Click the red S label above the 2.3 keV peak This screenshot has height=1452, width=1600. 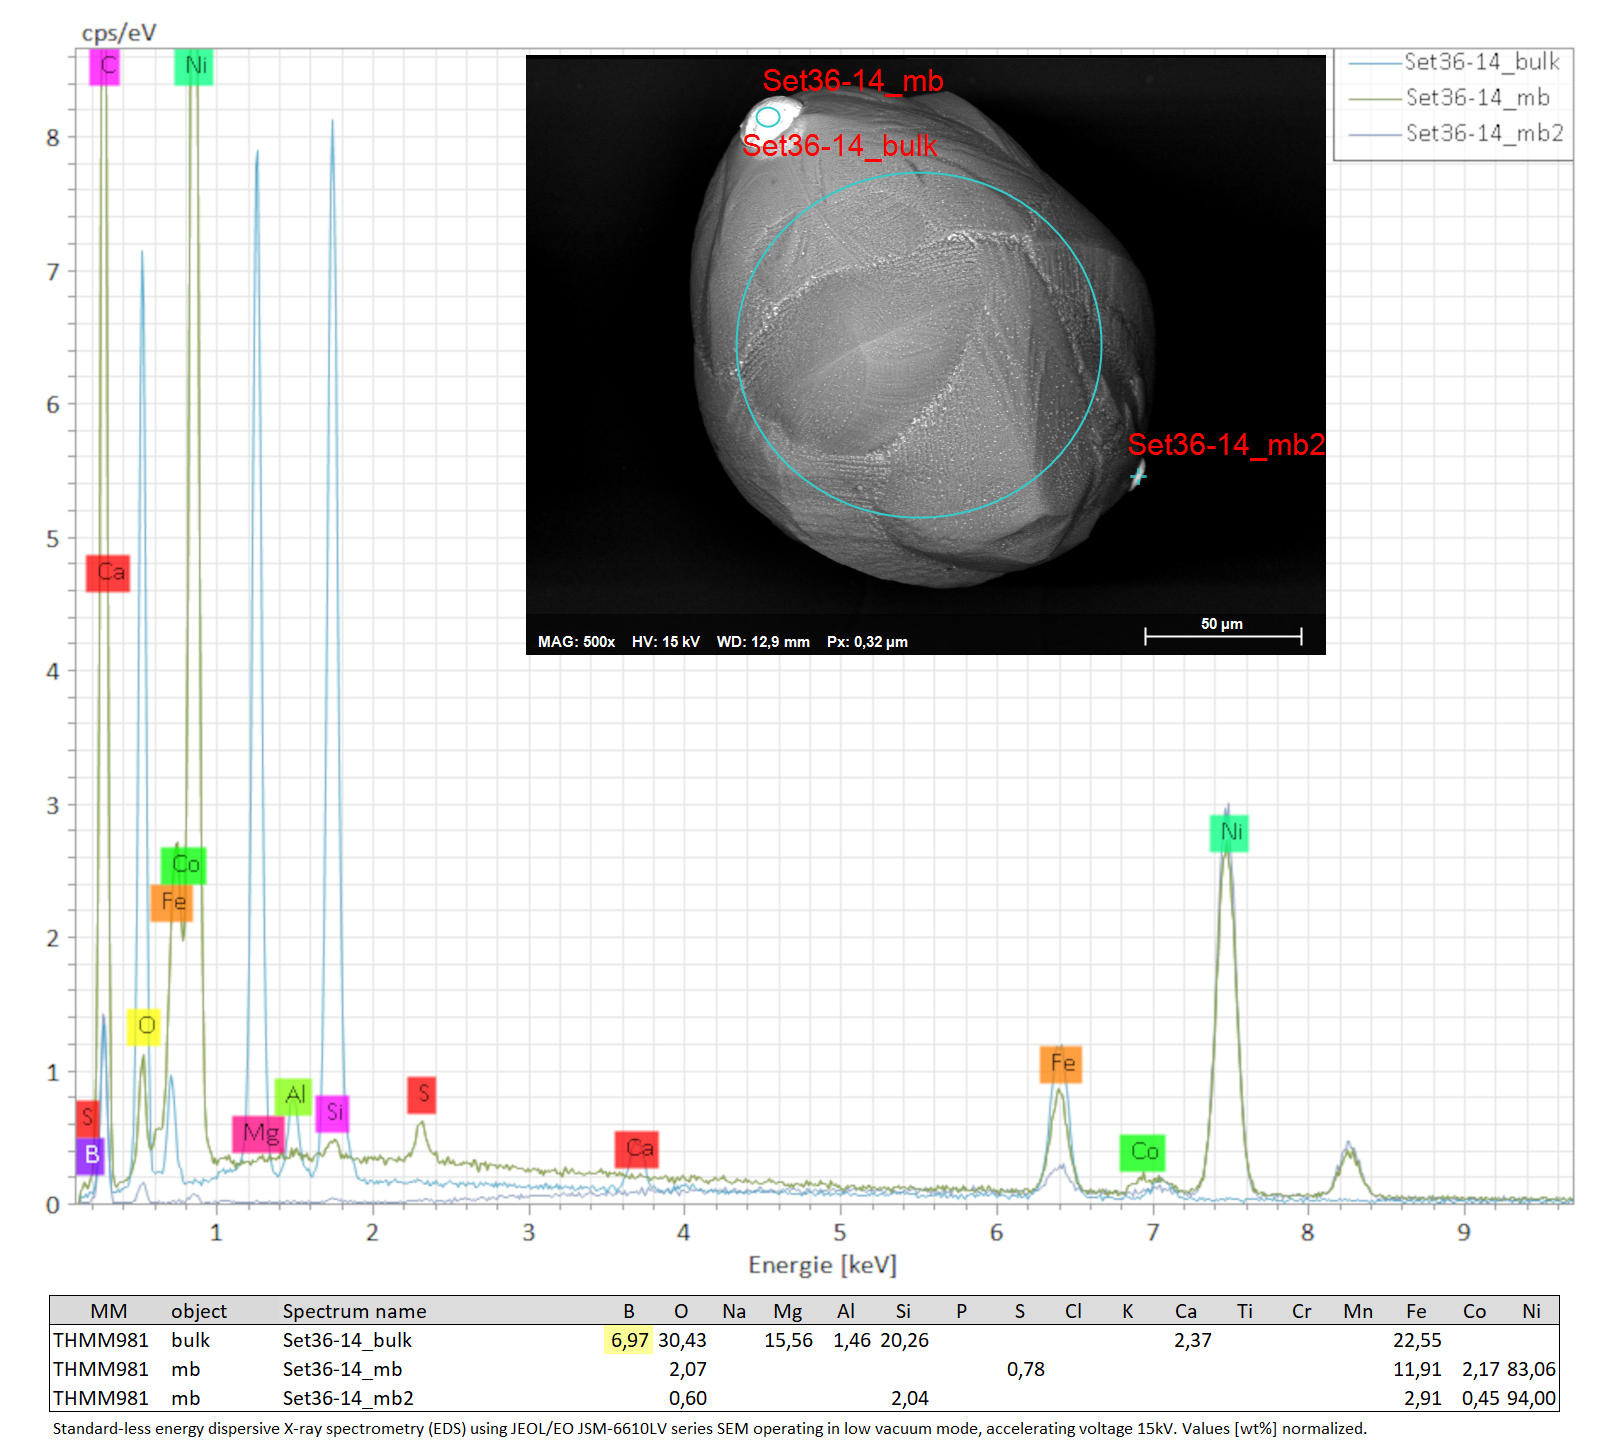(x=422, y=1095)
